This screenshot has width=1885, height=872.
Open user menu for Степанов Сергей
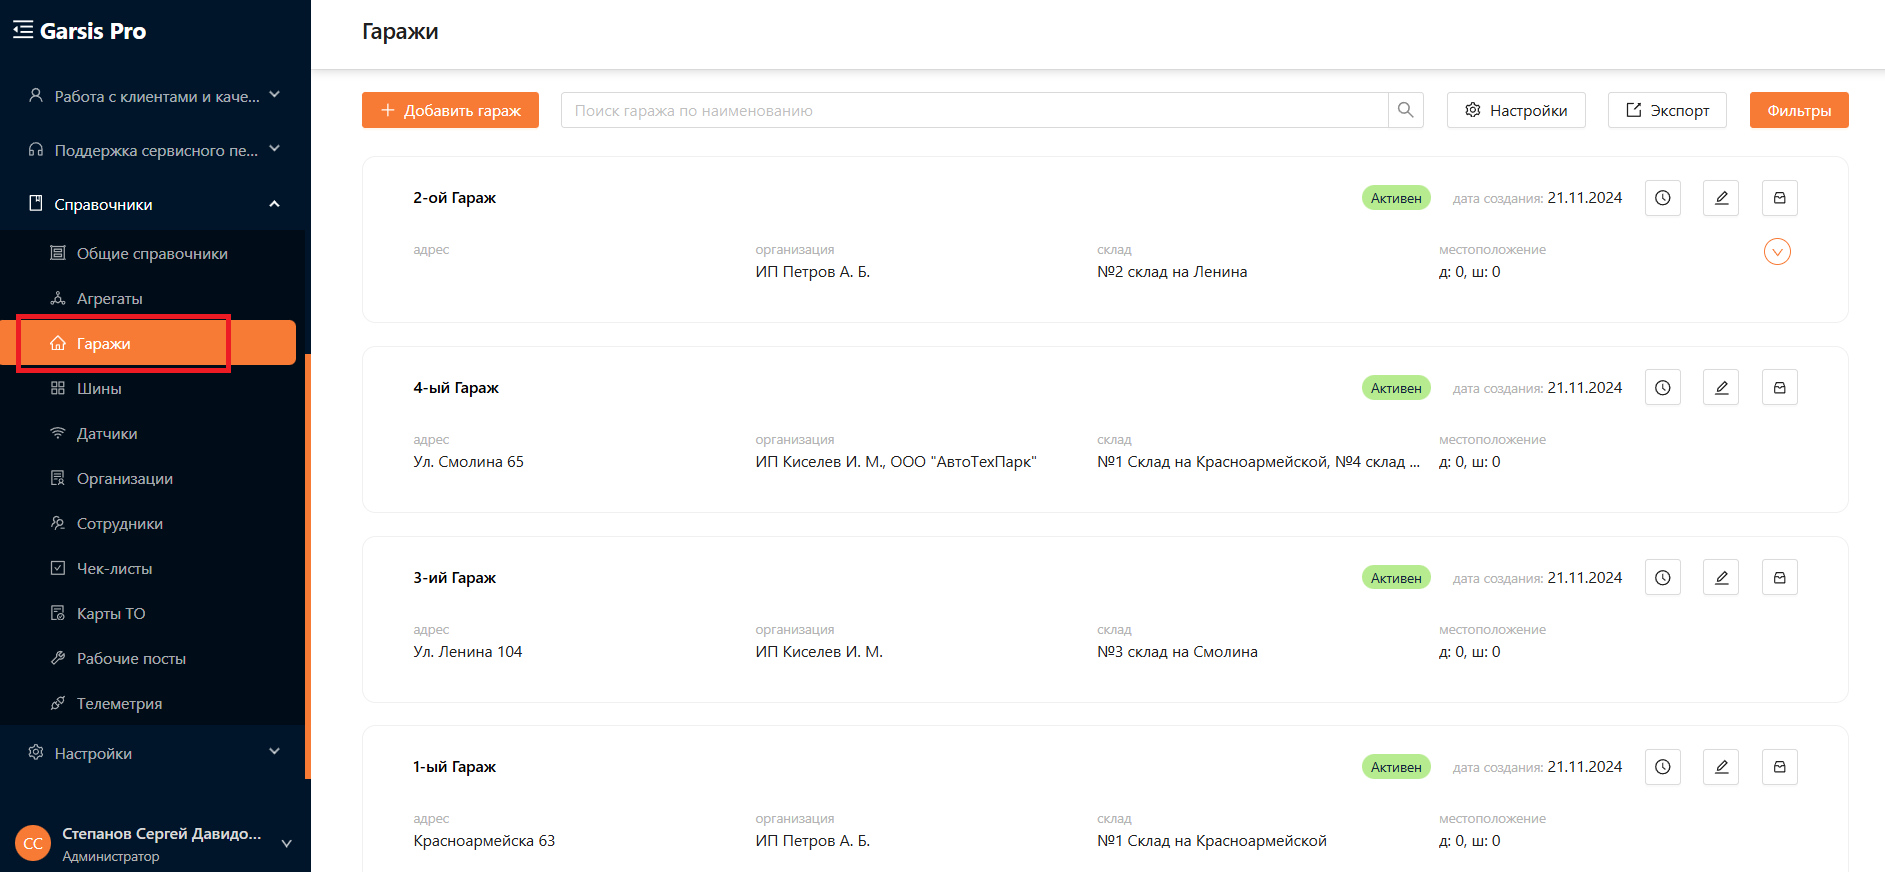pos(155,843)
